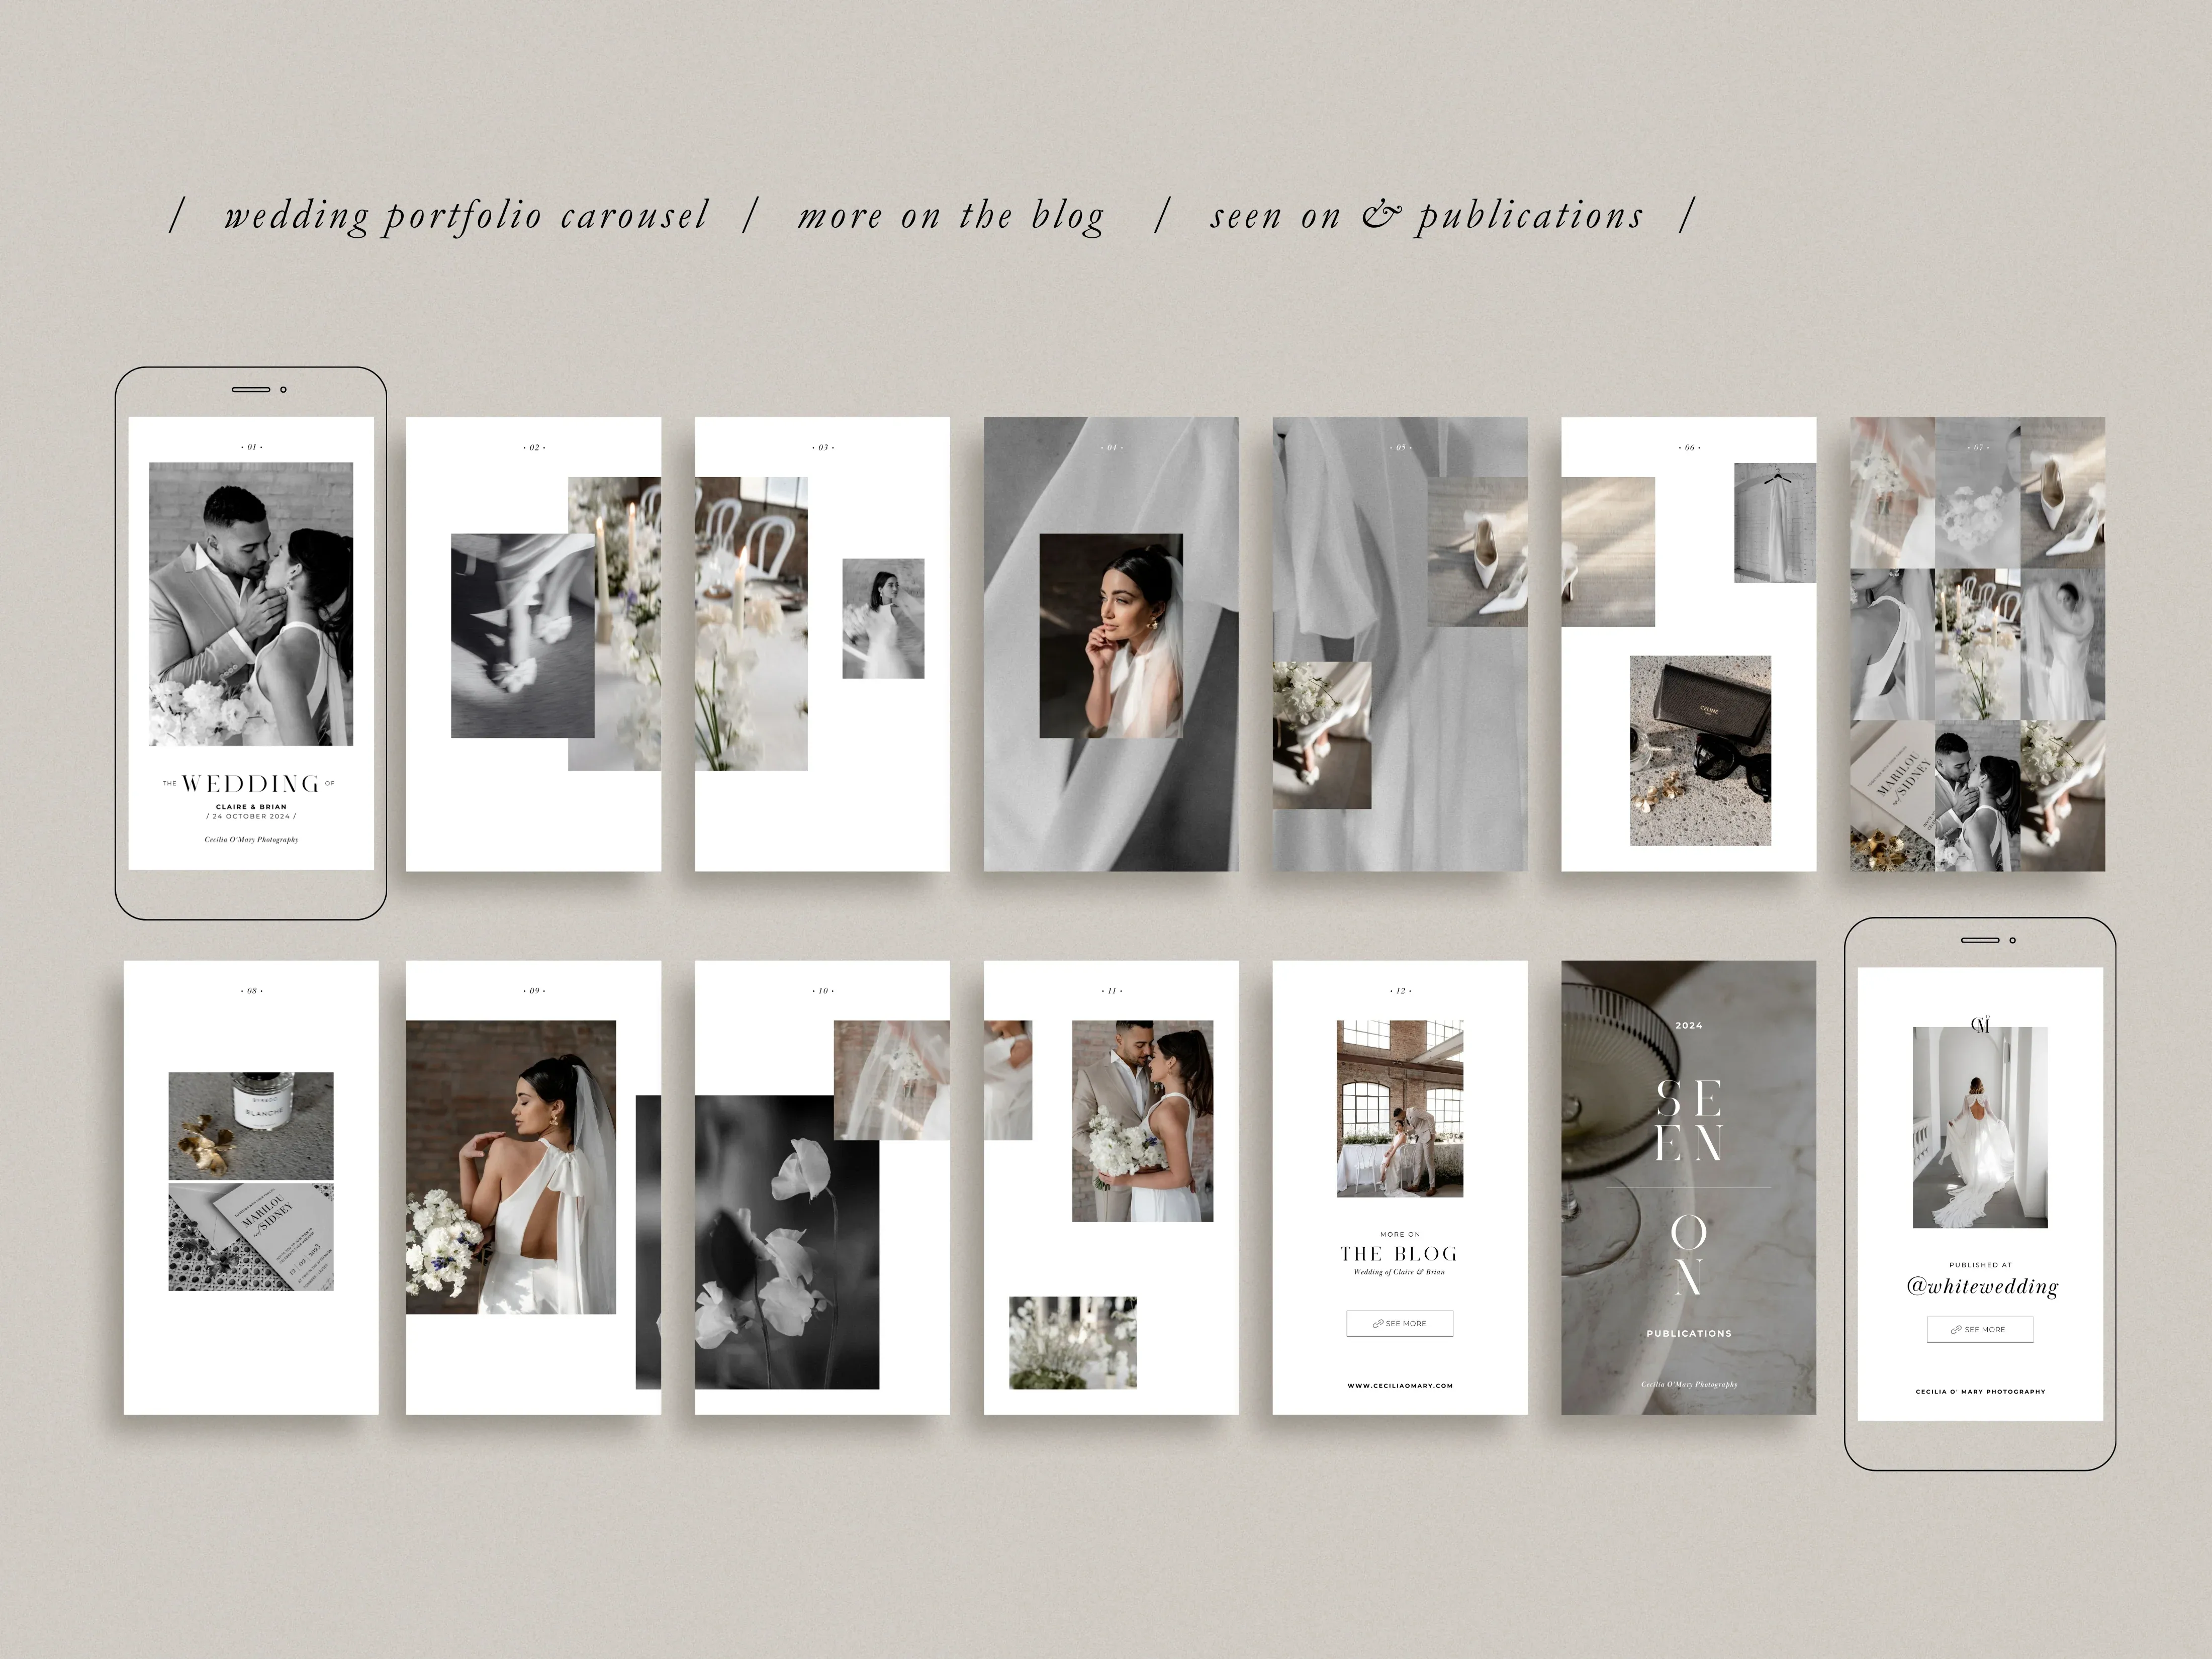Screen dimensions: 2212x1659
Task: Click the 'seen on & publications' heading
Action: (1427, 216)
